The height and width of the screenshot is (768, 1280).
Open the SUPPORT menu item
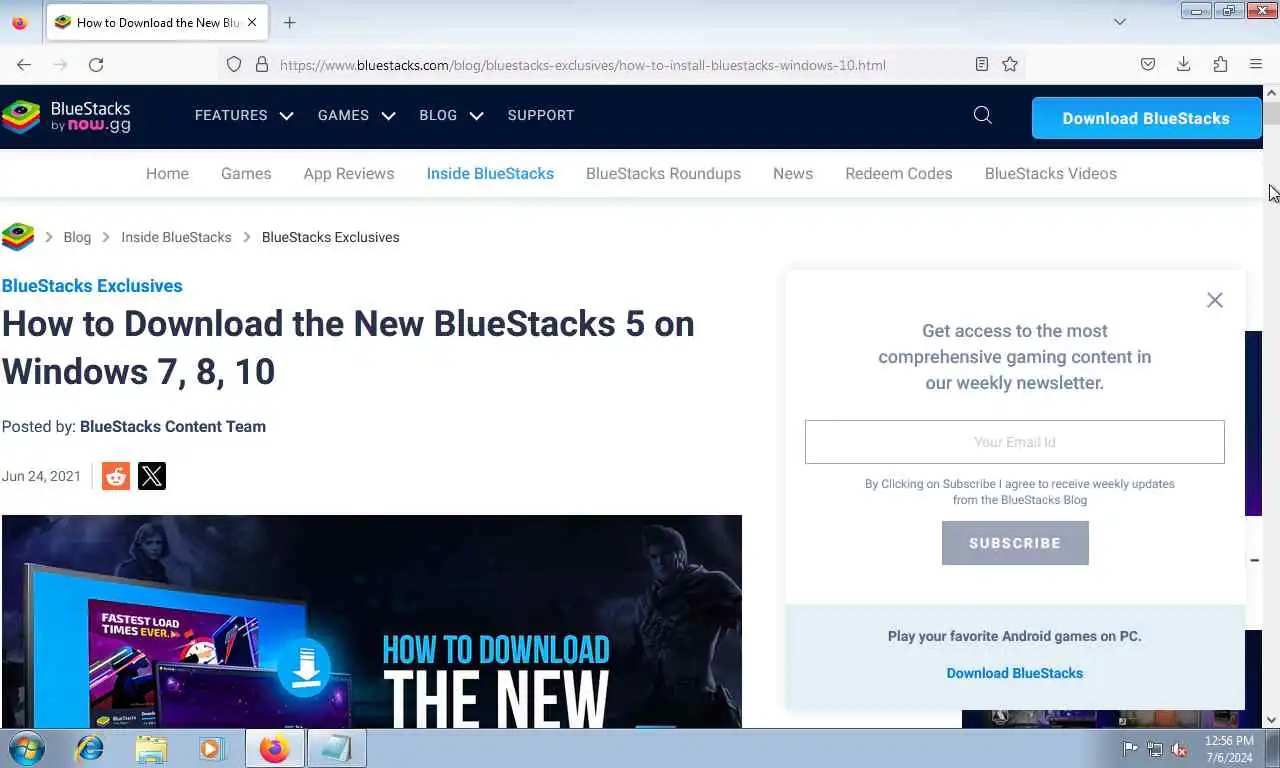click(541, 115)
